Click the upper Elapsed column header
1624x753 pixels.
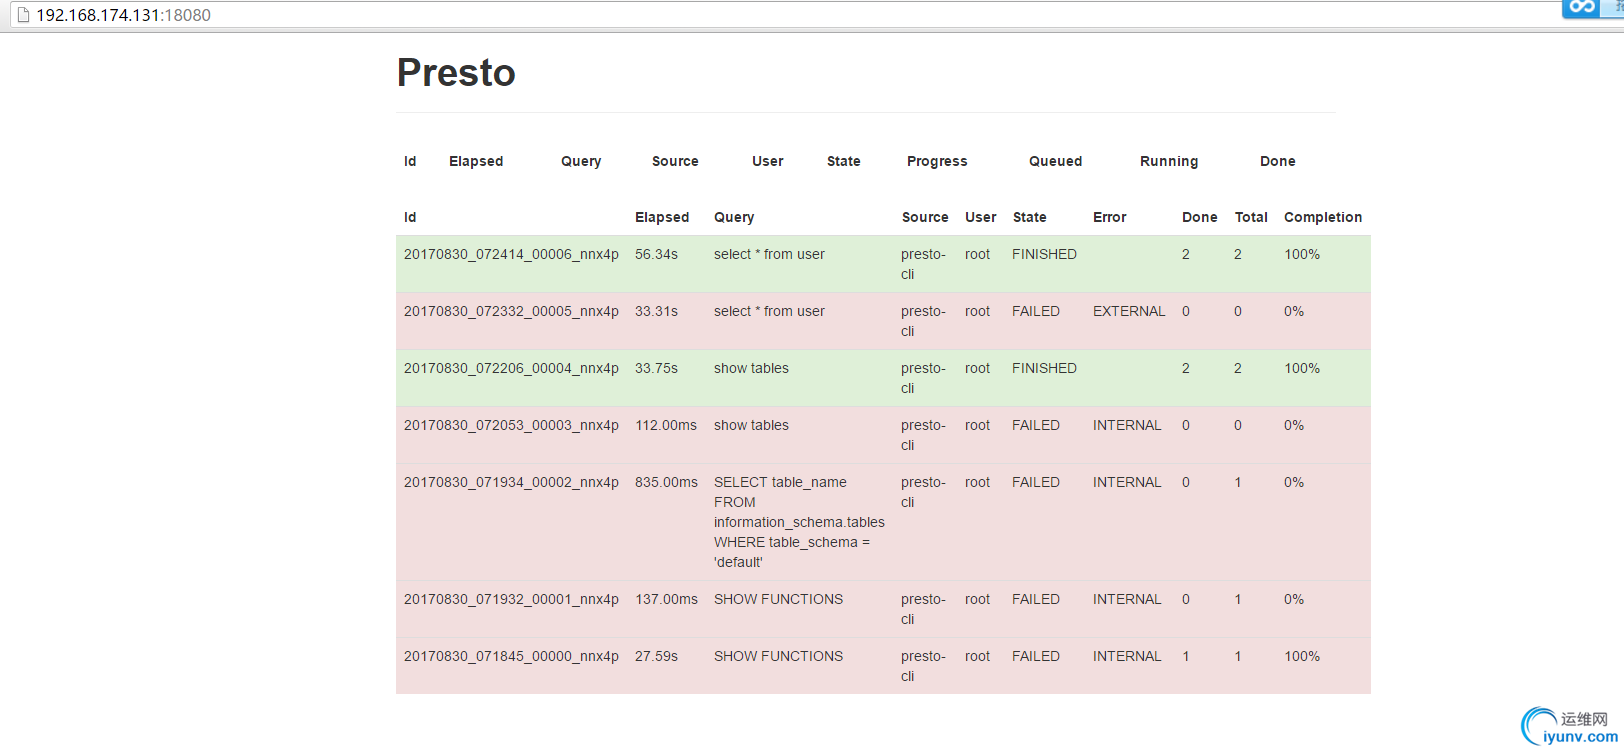476,161
